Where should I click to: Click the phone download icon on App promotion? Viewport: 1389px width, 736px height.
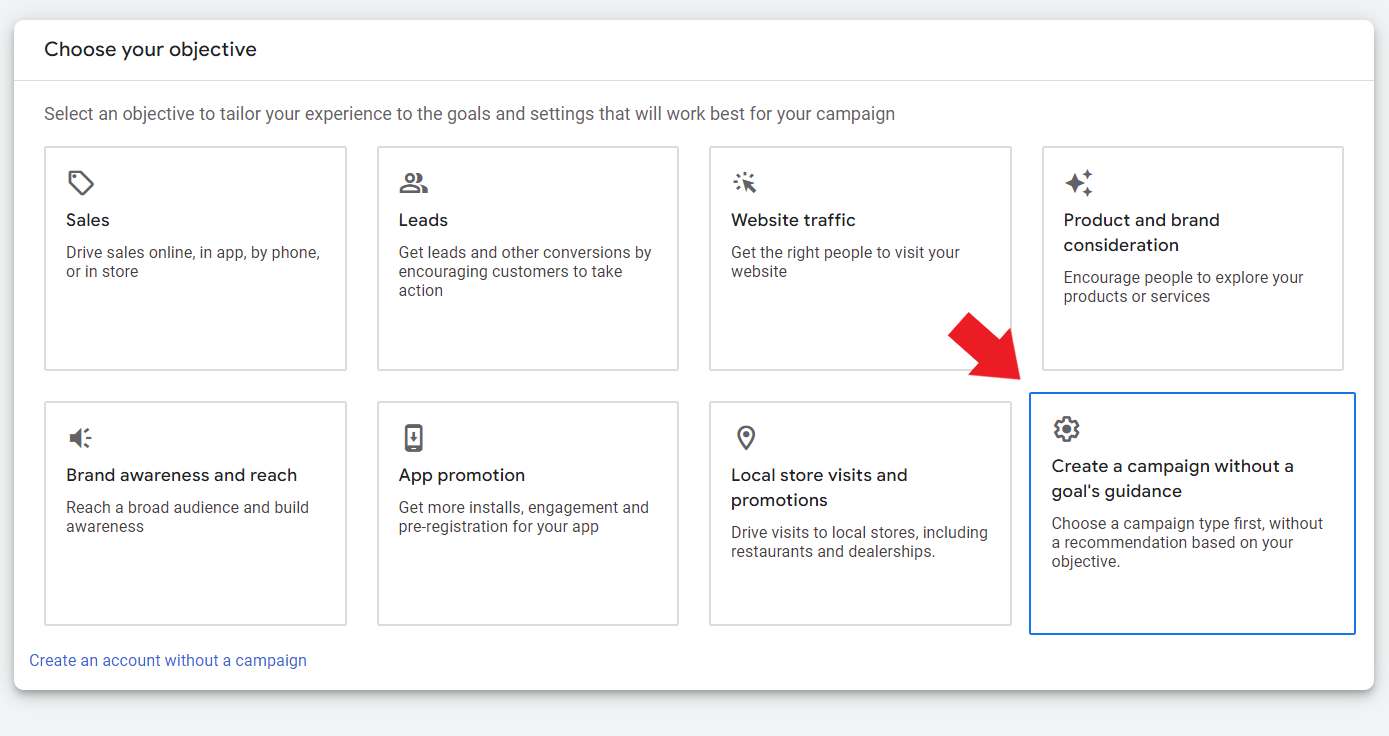[x=414, y=437]
